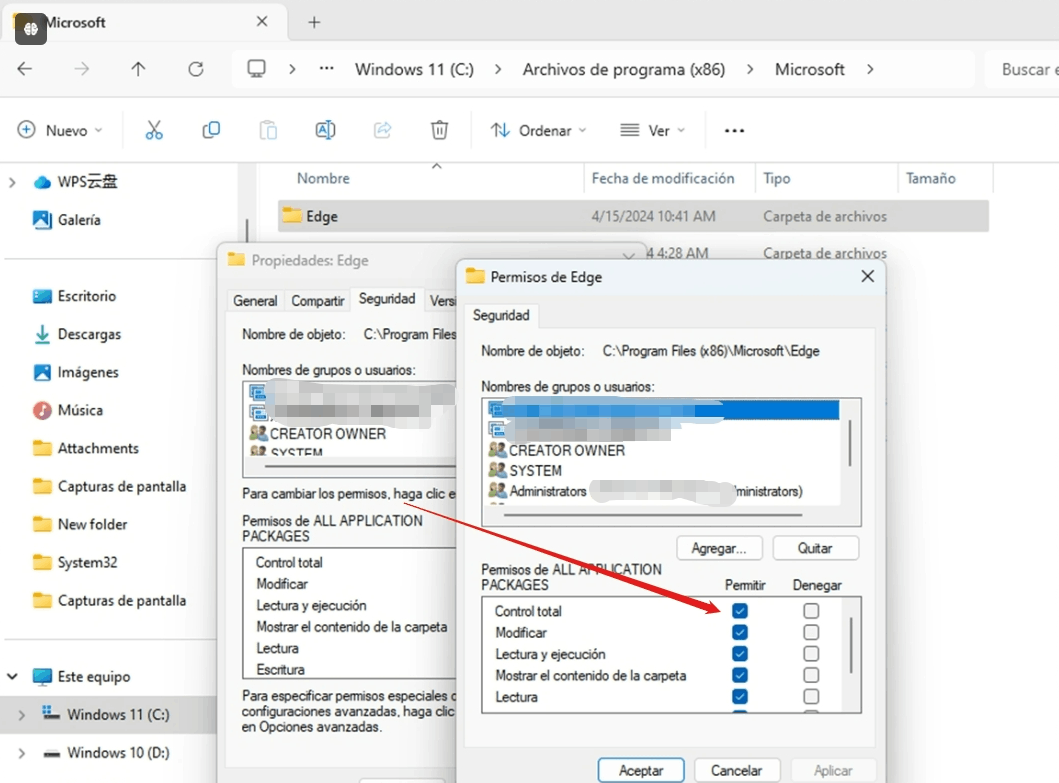Expand the Windows 11 (C:) tree node
Image resolution: width=1059 pixels, height=783 pixels.
tap(22, 715)
